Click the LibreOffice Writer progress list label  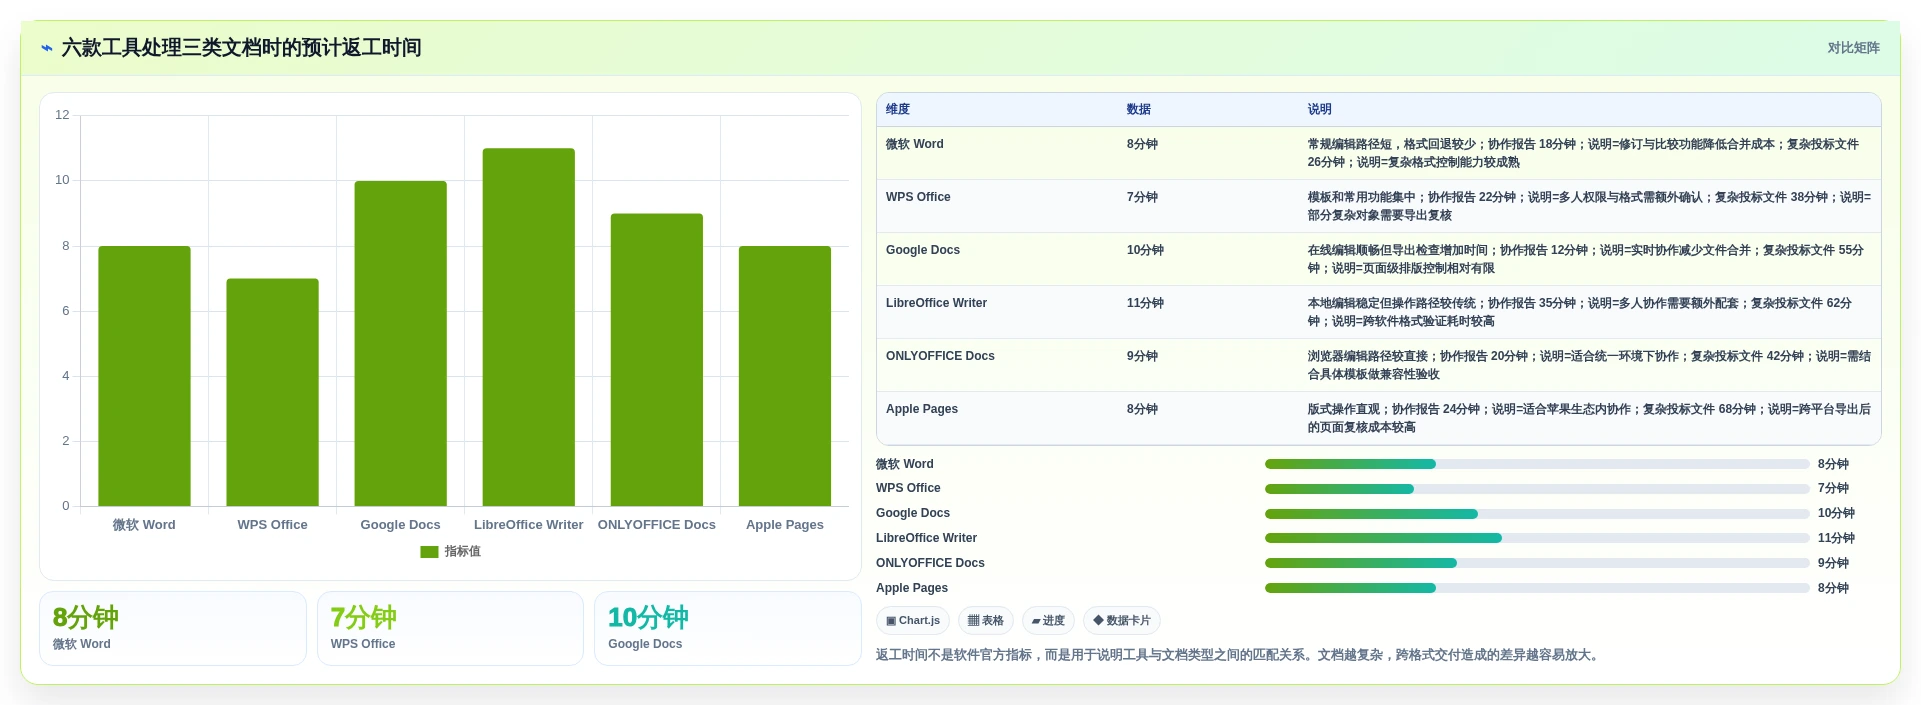coord(926,538)
